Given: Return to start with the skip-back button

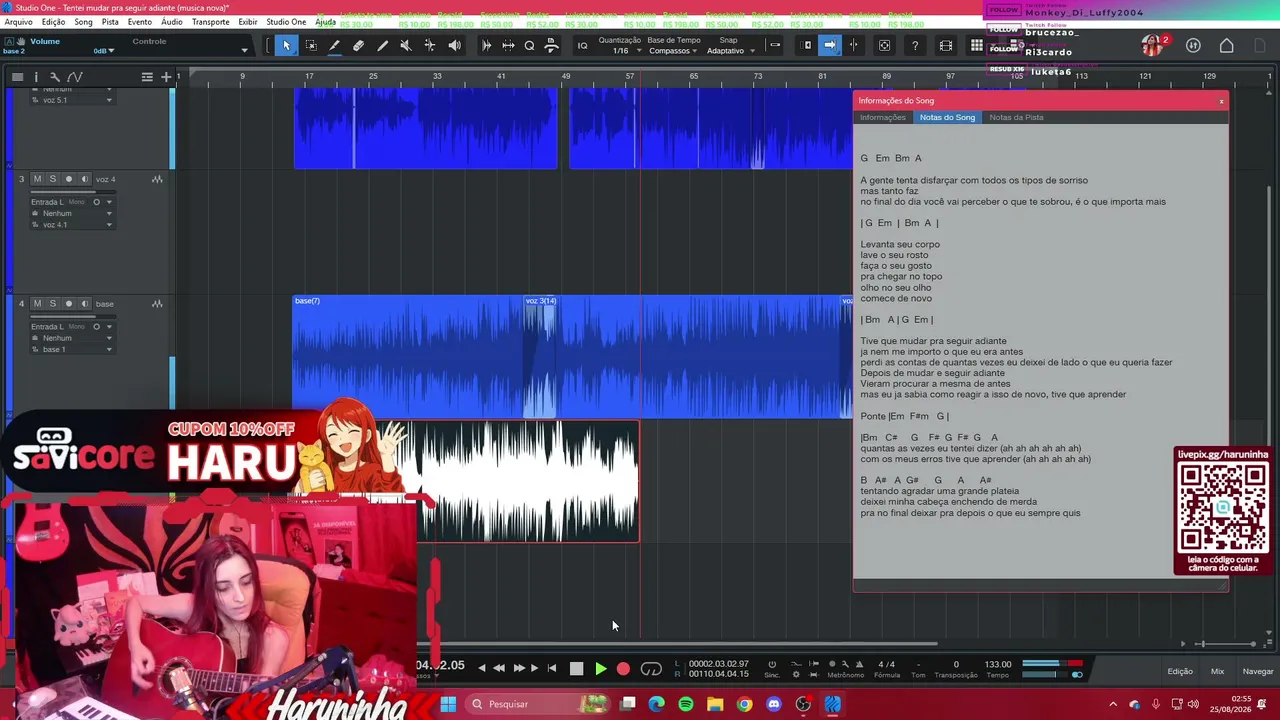Looking at the screenshot, I should point(552,669).
